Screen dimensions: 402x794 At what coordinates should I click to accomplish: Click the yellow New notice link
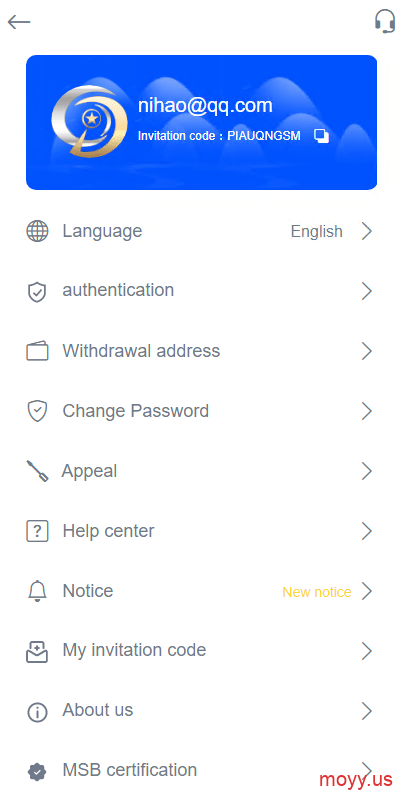(317, 592)
